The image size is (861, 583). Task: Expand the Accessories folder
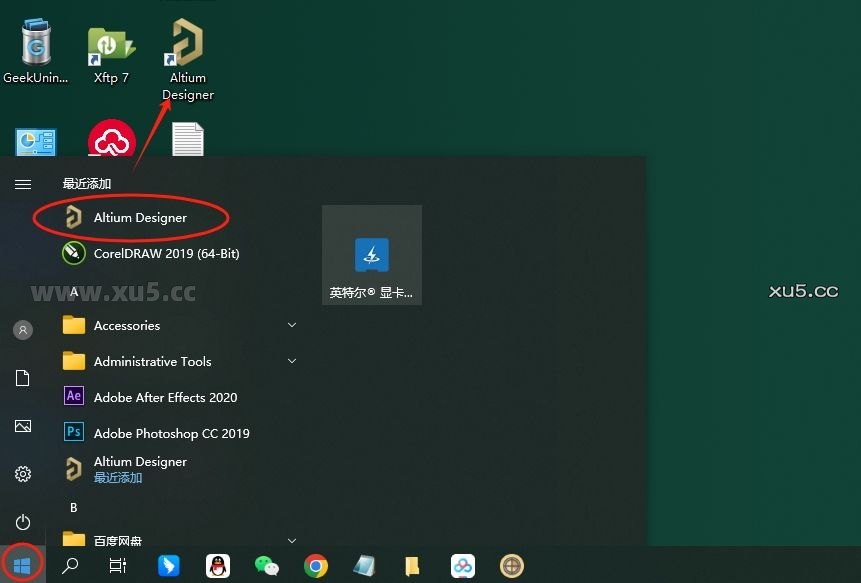click(126, 325)
